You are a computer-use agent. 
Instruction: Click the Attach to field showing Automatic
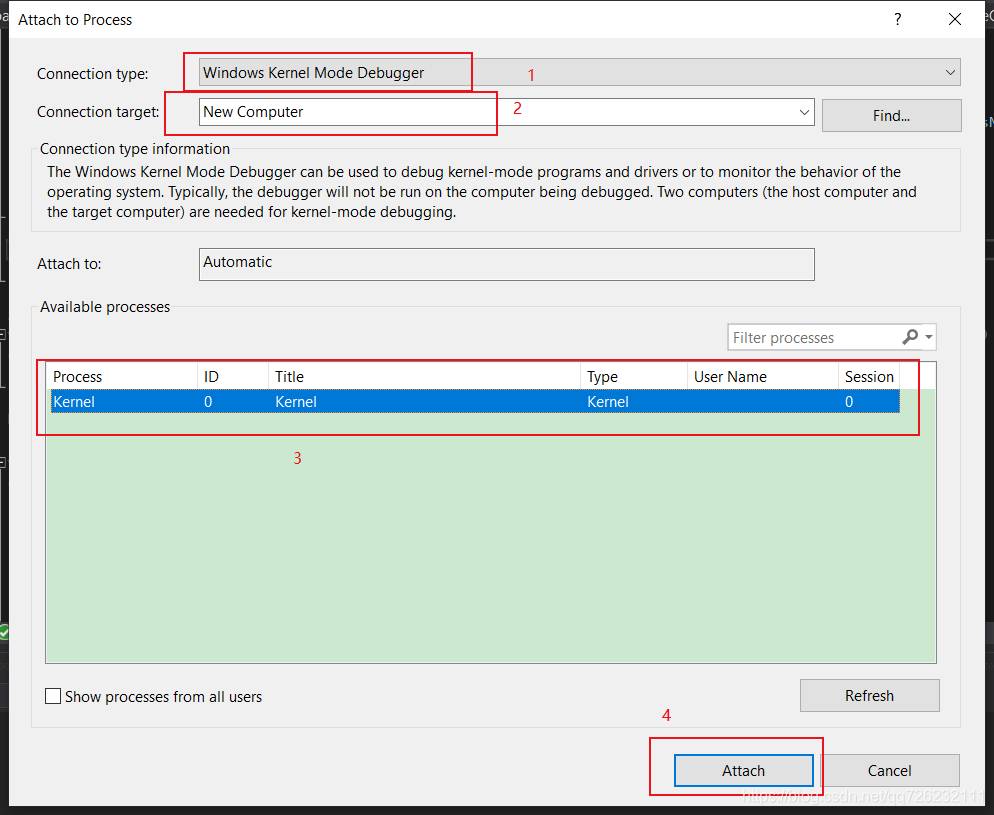tap(507, 264)
